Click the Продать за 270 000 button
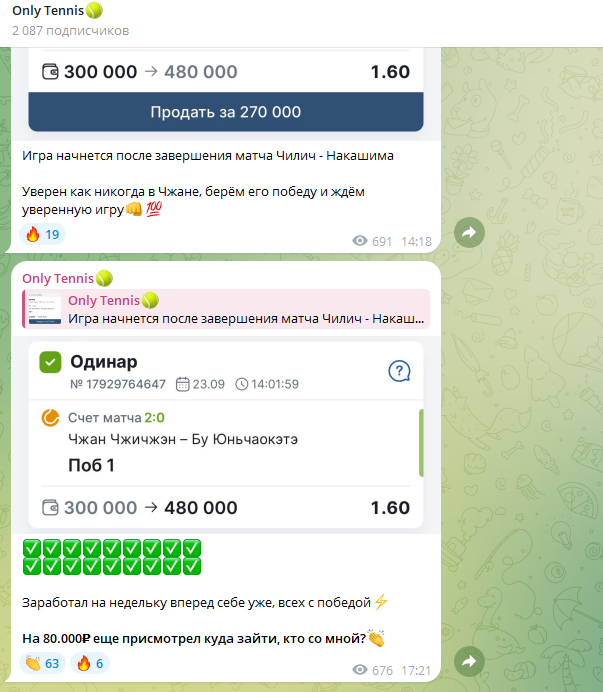603x692 pixels. coord(226,112)
